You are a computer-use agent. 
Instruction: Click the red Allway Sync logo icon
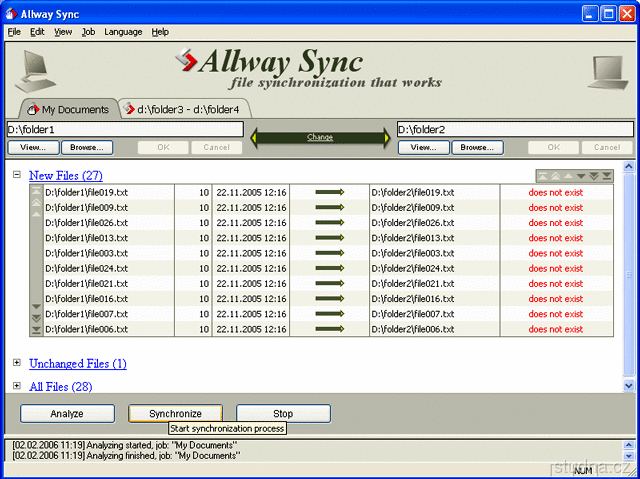tap(186, 61)
